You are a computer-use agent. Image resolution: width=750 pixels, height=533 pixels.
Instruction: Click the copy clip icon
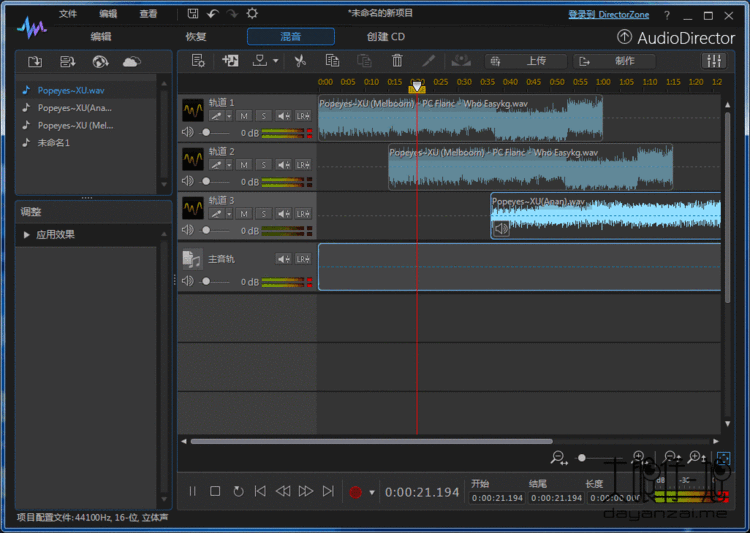coord(332,61)
